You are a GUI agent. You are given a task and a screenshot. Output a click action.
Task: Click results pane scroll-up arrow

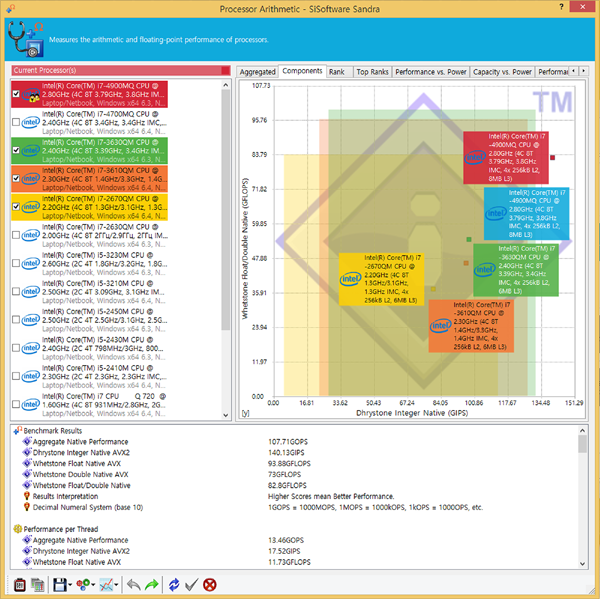pyautogui.click(x=582, y=431)
